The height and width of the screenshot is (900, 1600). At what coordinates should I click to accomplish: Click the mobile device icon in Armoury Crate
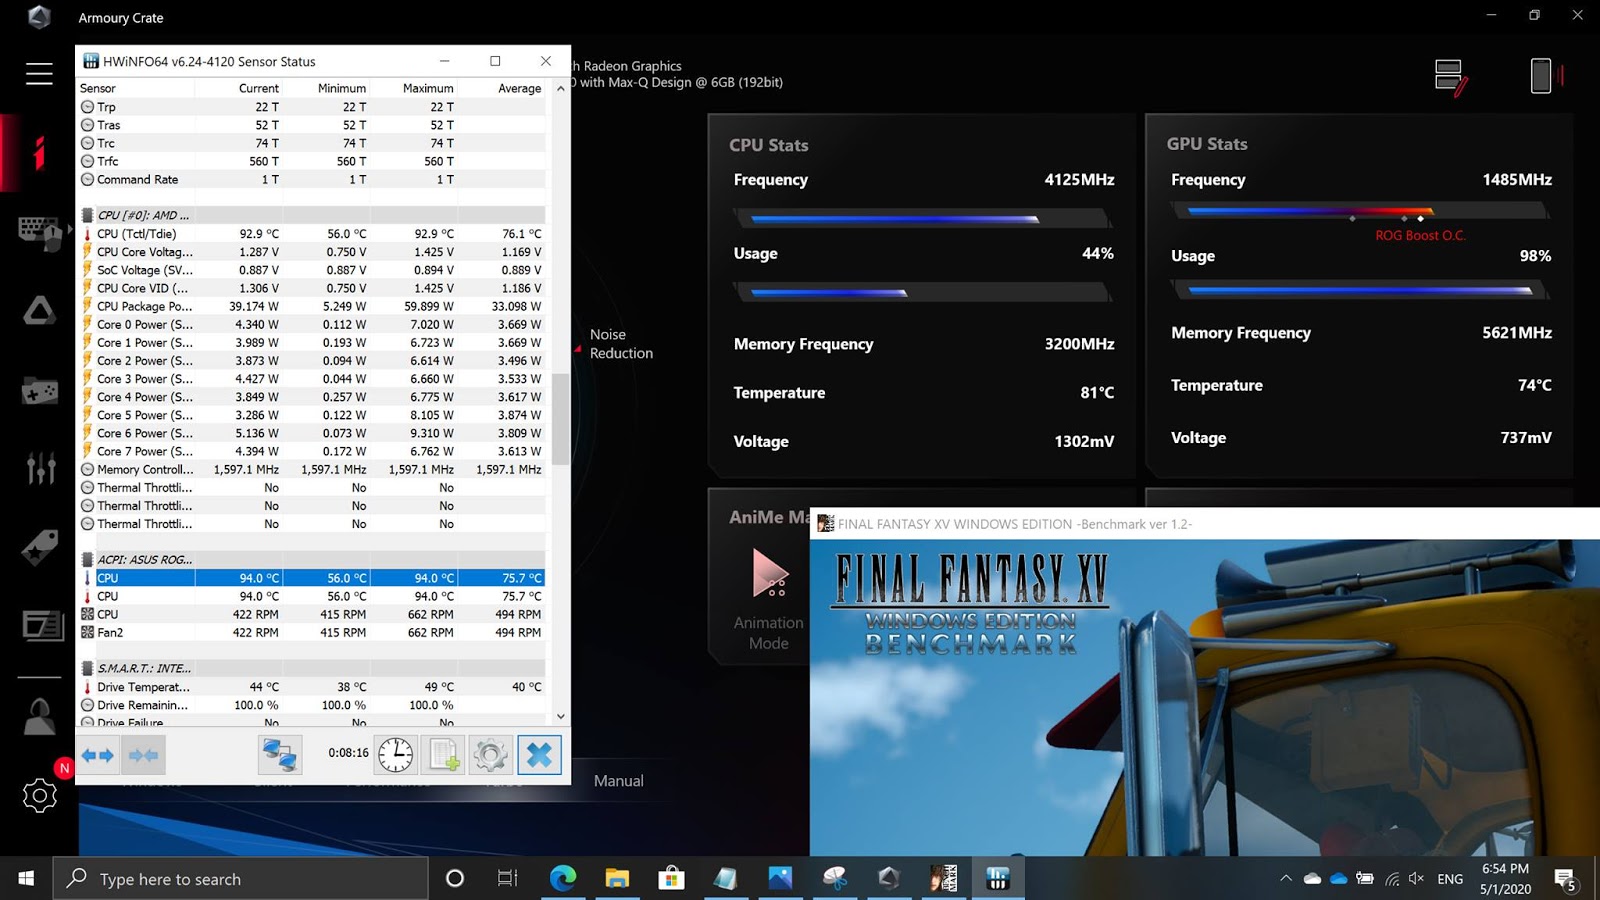1545,76
